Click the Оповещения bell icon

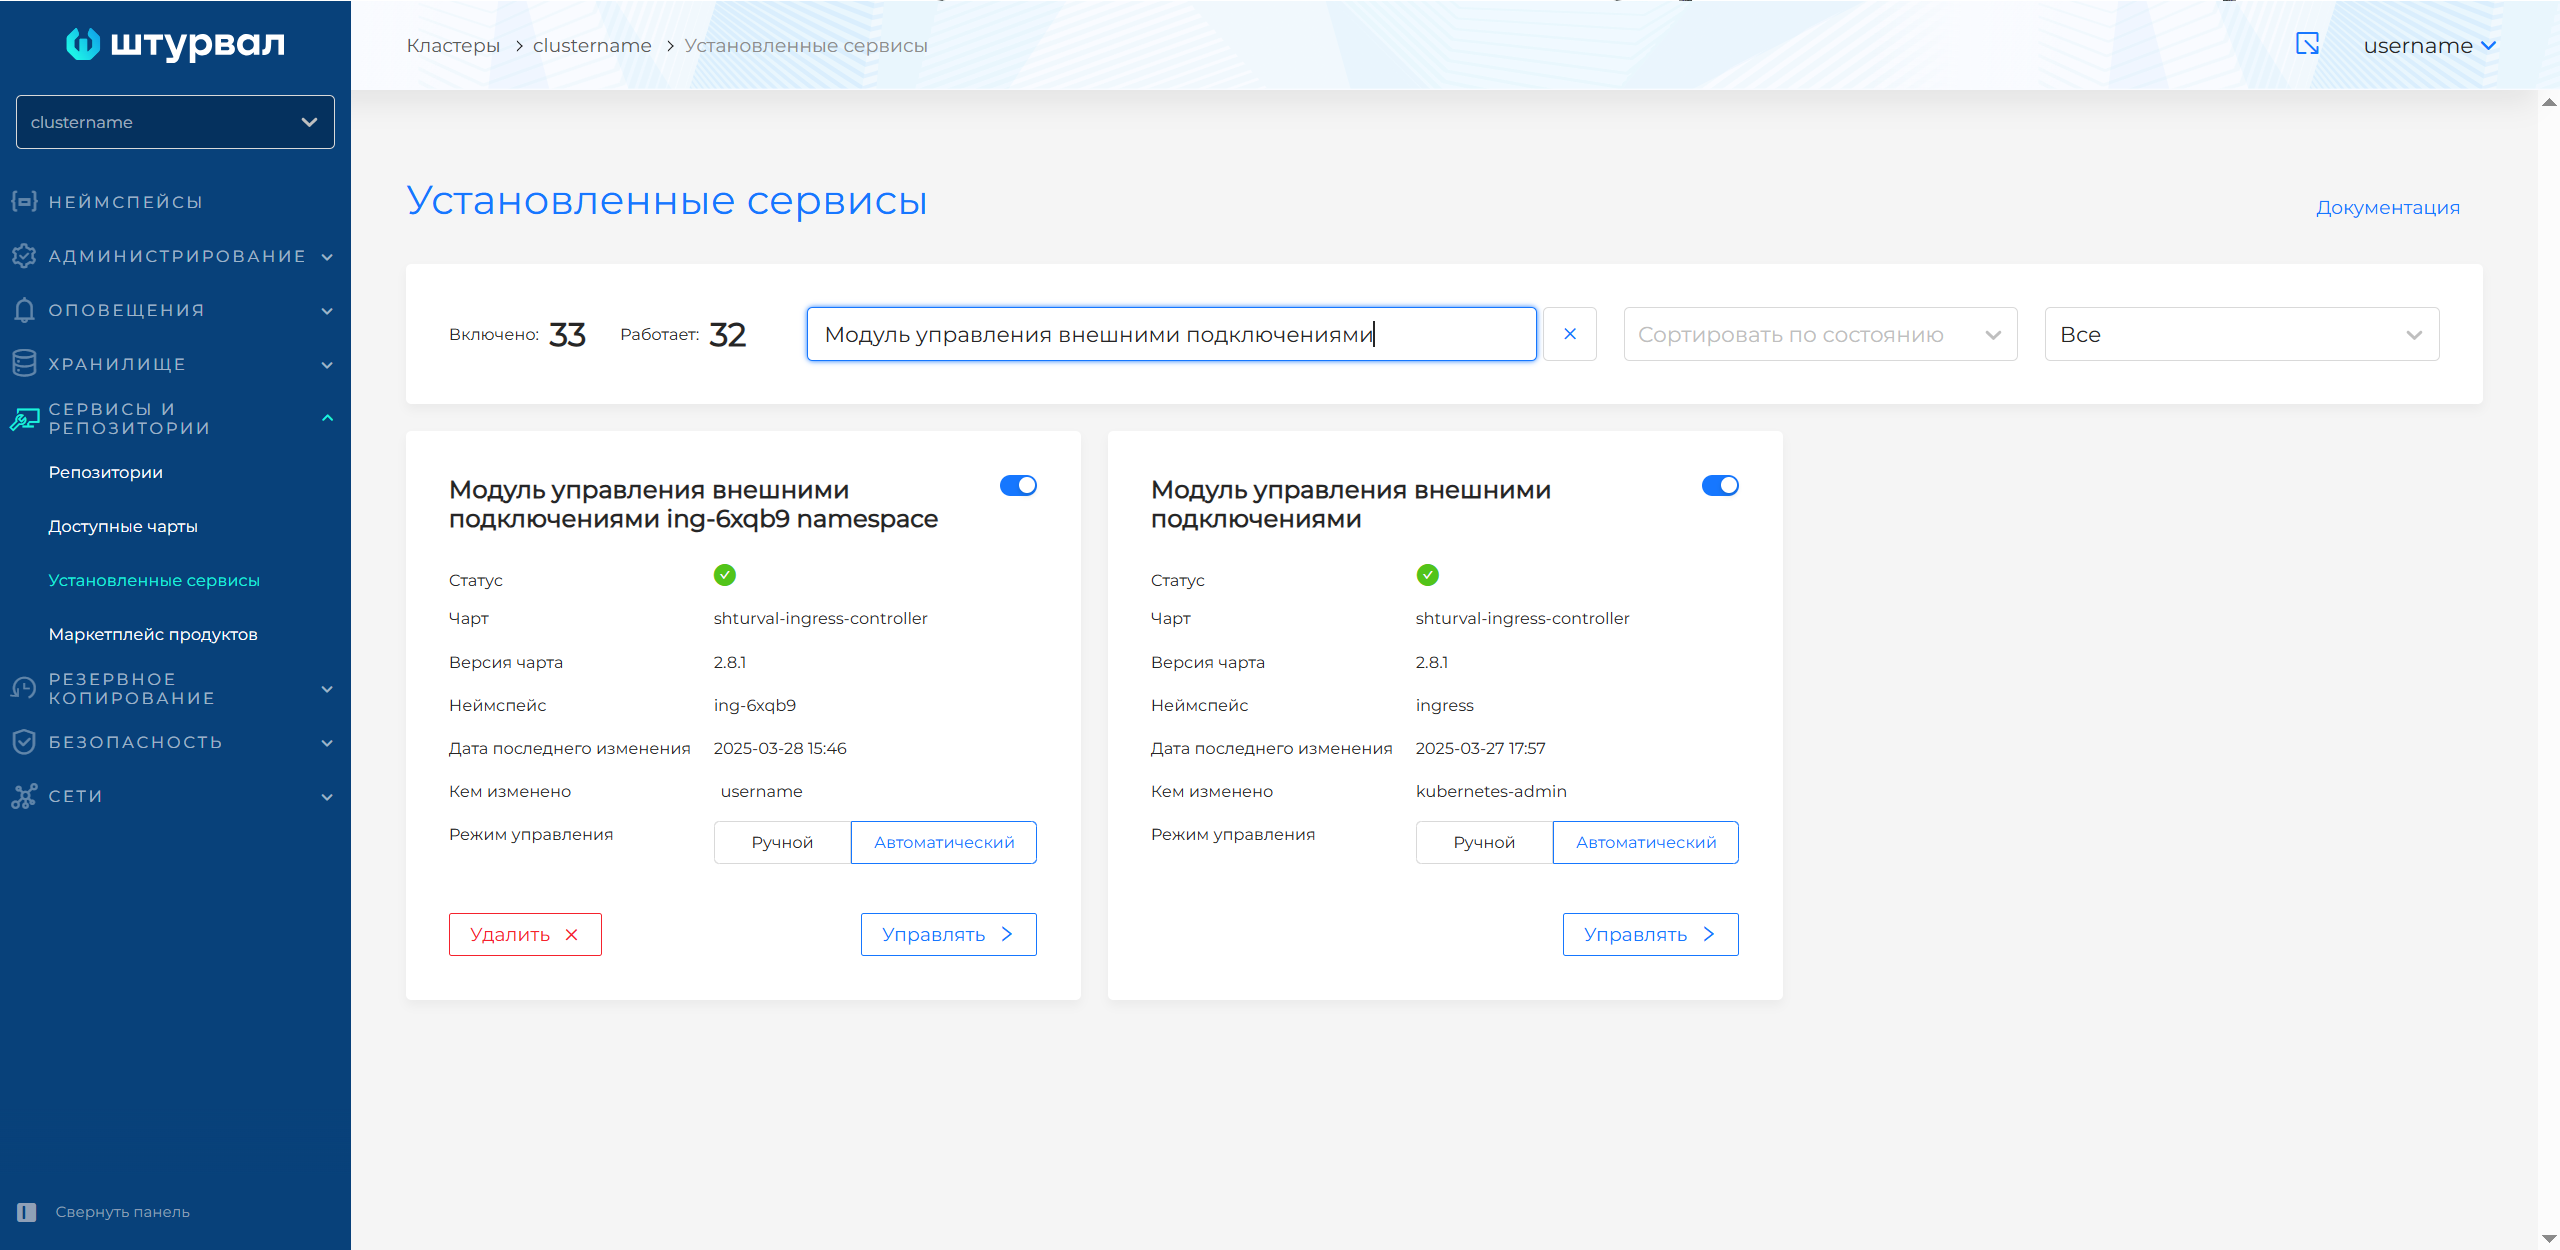coord(24,310)
